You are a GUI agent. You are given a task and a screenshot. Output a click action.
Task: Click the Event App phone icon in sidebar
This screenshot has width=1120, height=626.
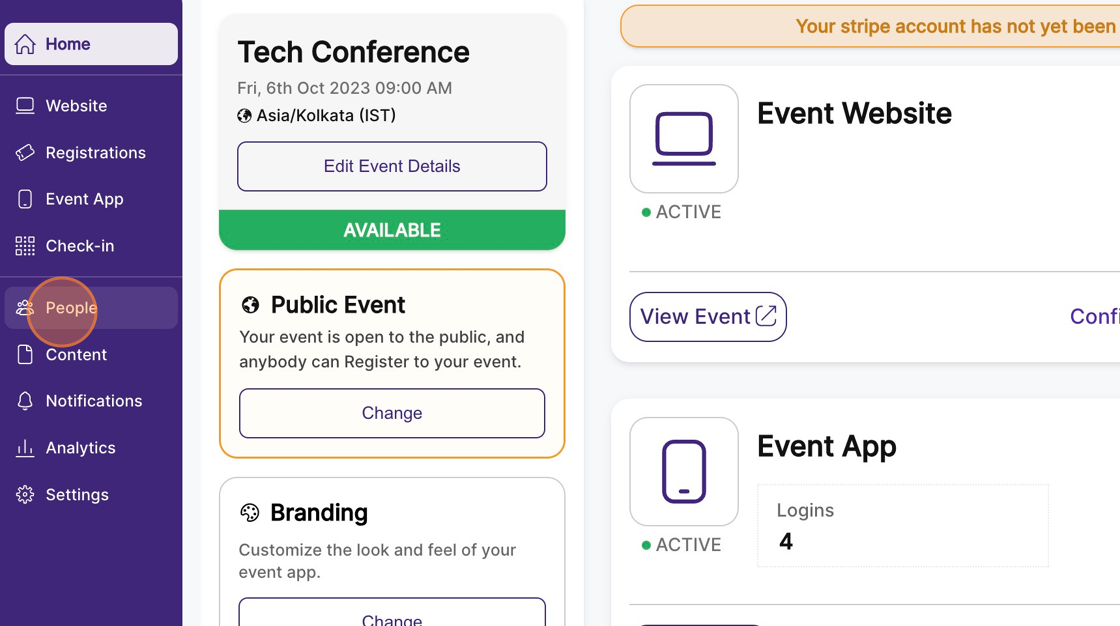tap(25, 199)
